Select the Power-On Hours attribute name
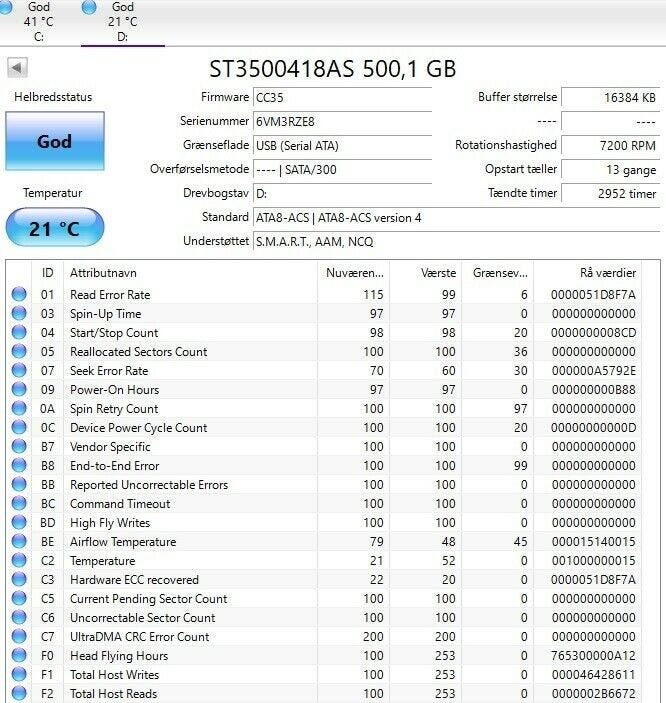The width and height of the screenshot is (666, 703). coord(114,390)
